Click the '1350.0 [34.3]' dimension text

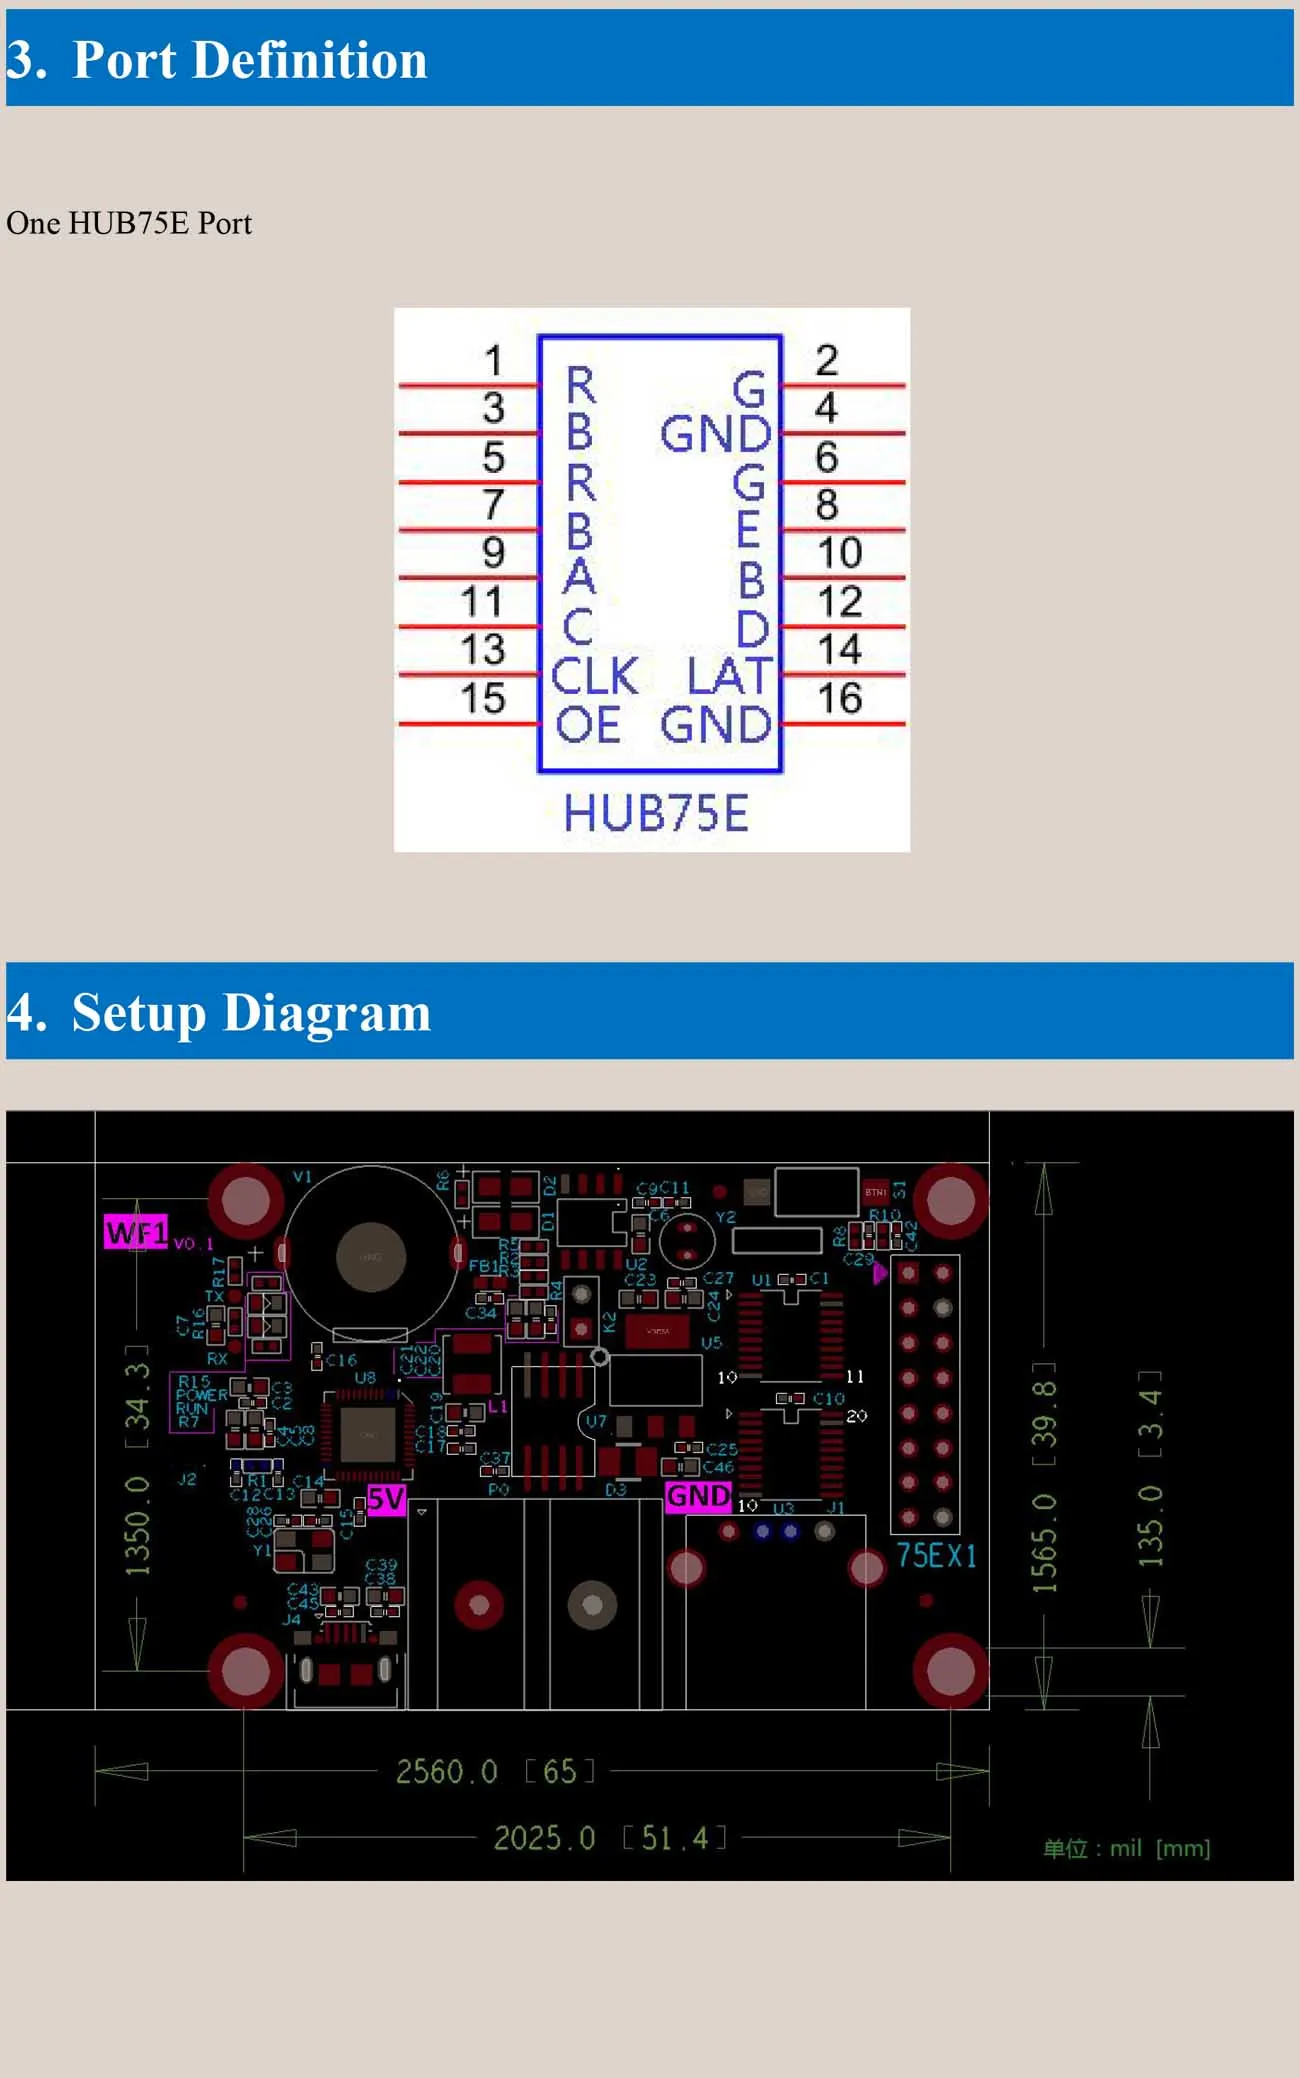pyautogui.click(x=137, y=1460)
